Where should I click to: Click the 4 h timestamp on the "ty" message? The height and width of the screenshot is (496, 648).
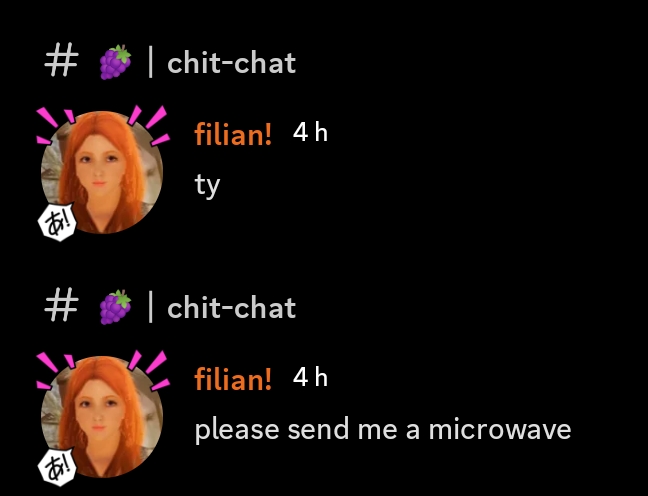coord(310,133)
